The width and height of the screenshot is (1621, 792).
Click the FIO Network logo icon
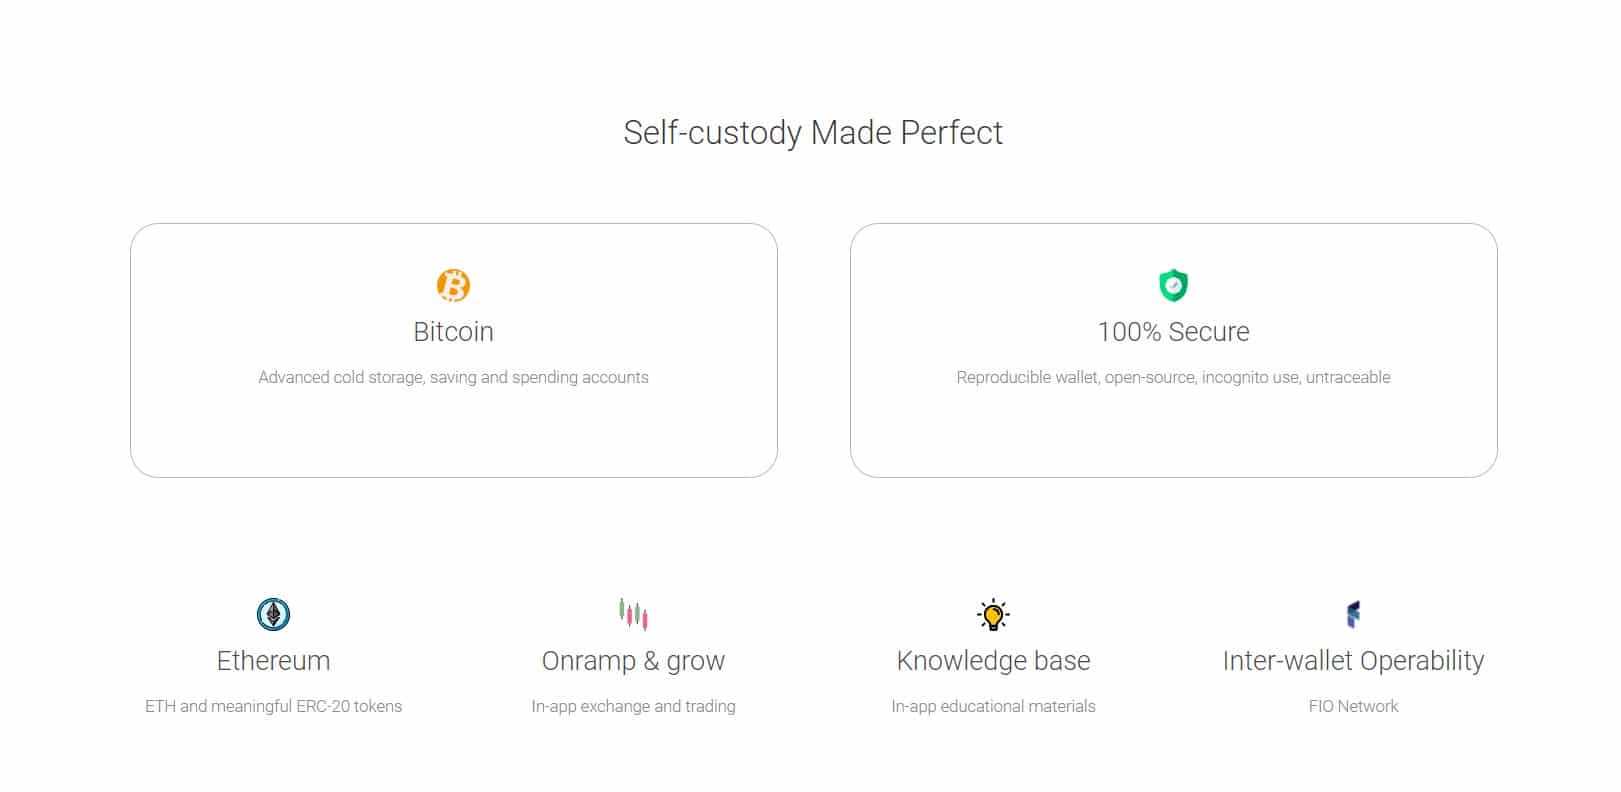pos(1353,614)
